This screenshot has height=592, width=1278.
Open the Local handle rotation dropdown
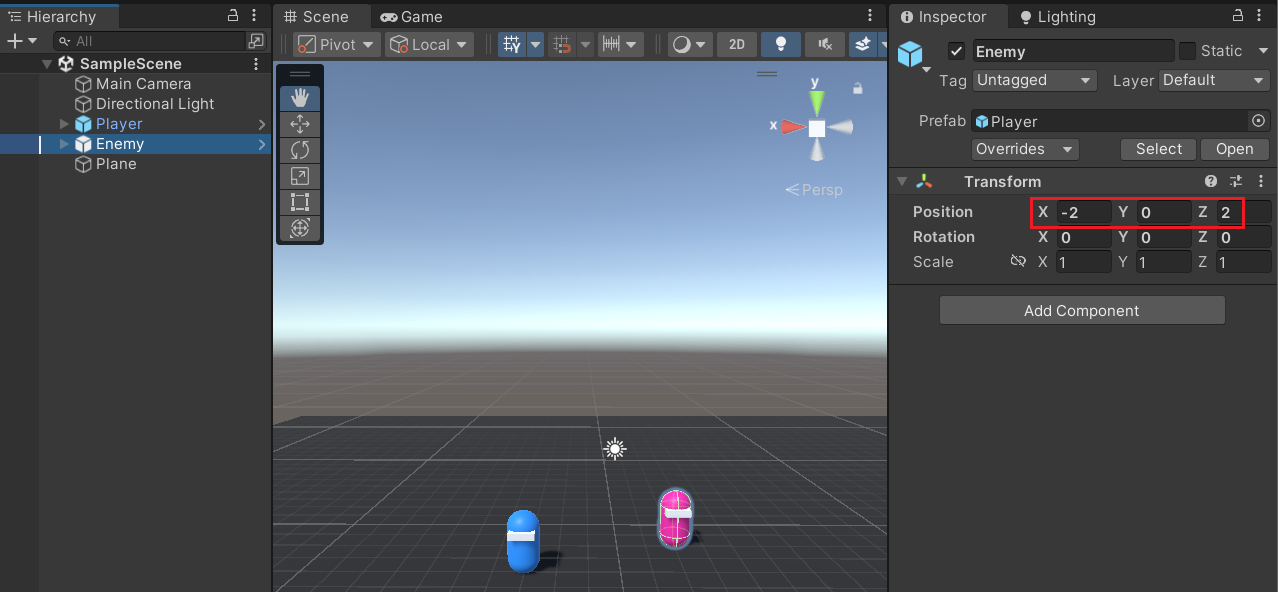(x=430, y=45)
